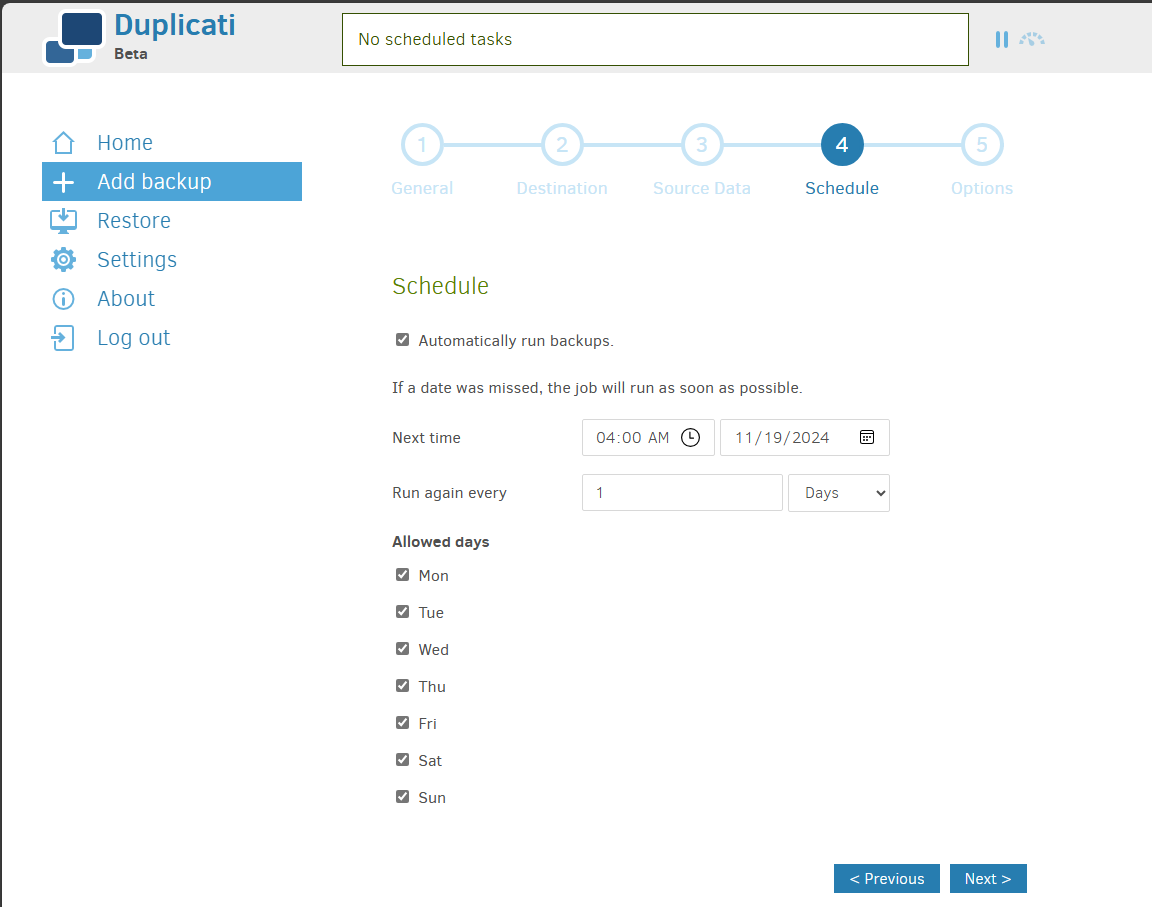Image resolution: width=1152 pixels, height=907 pixels.
Task: Open throttle settings via the speedometer icon
Action: click(x=1032, y=39)
